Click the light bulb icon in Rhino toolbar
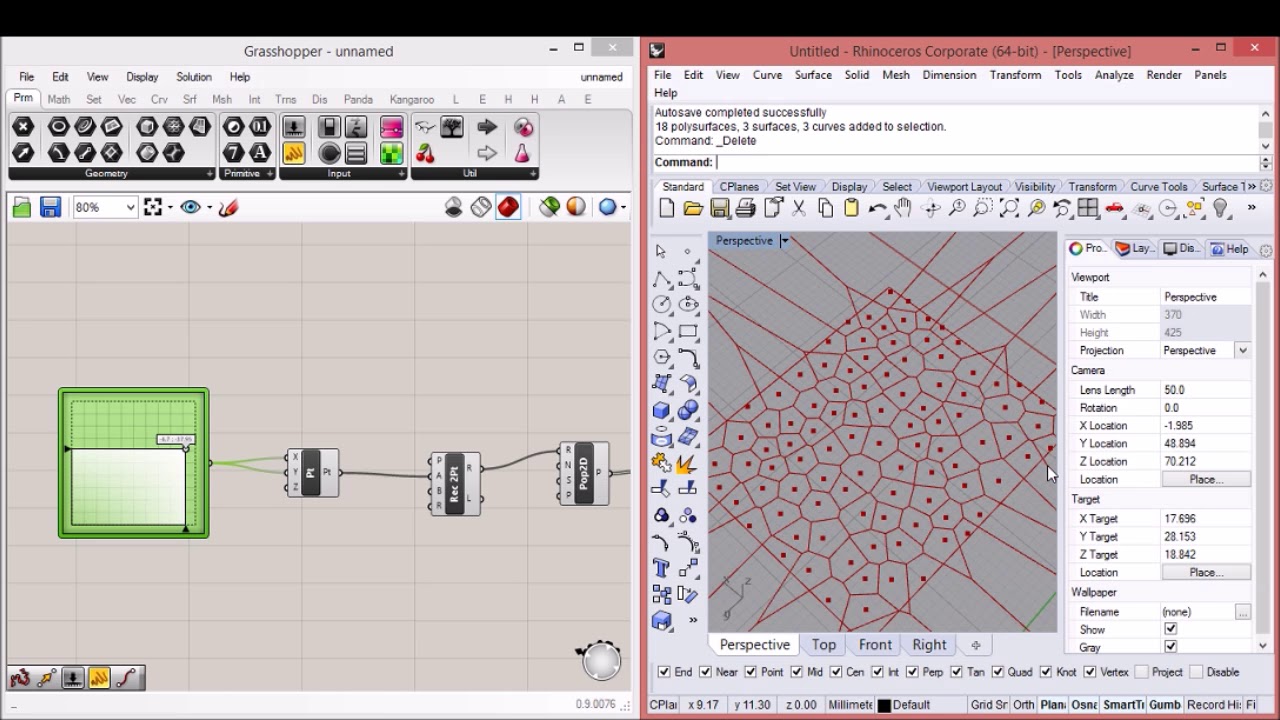1280x720 pixels. coord(1219,208)
